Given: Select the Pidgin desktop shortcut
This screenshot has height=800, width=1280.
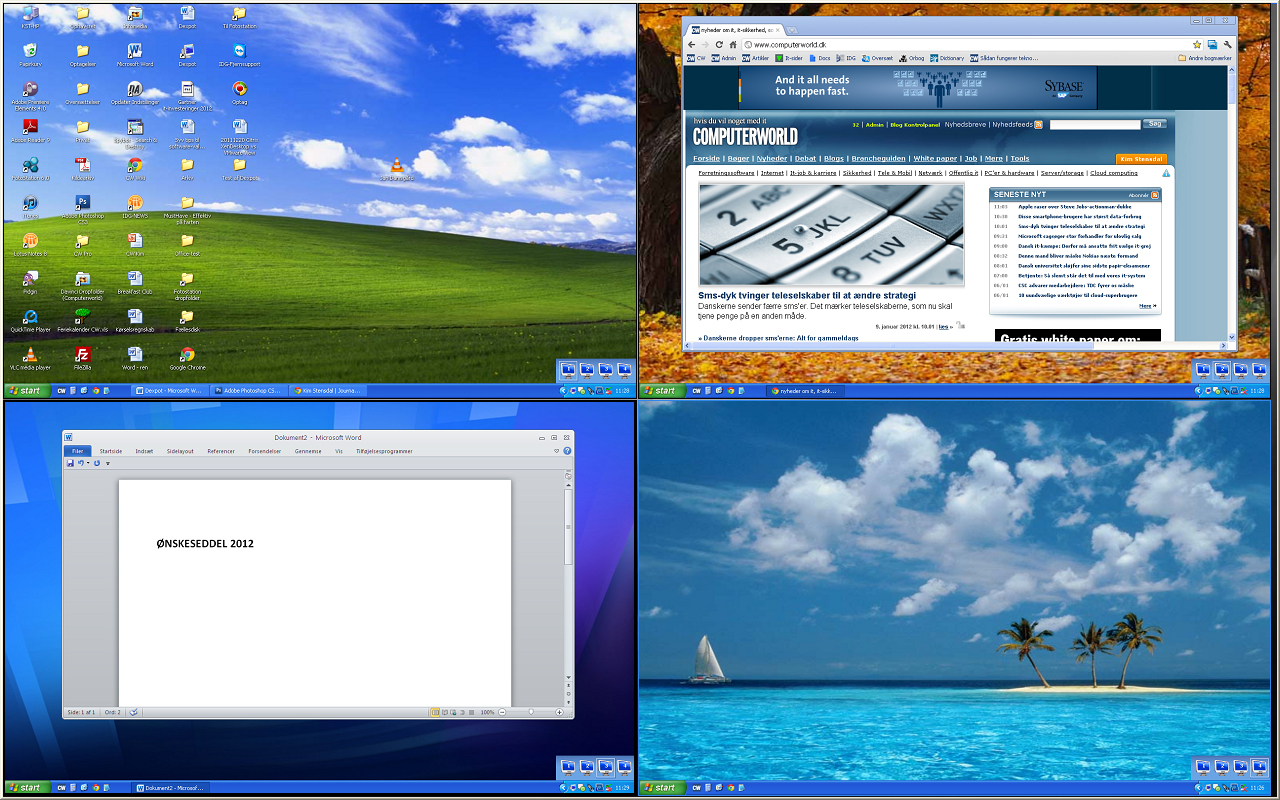Looking at the screenshot, I should tap(30, 282).
